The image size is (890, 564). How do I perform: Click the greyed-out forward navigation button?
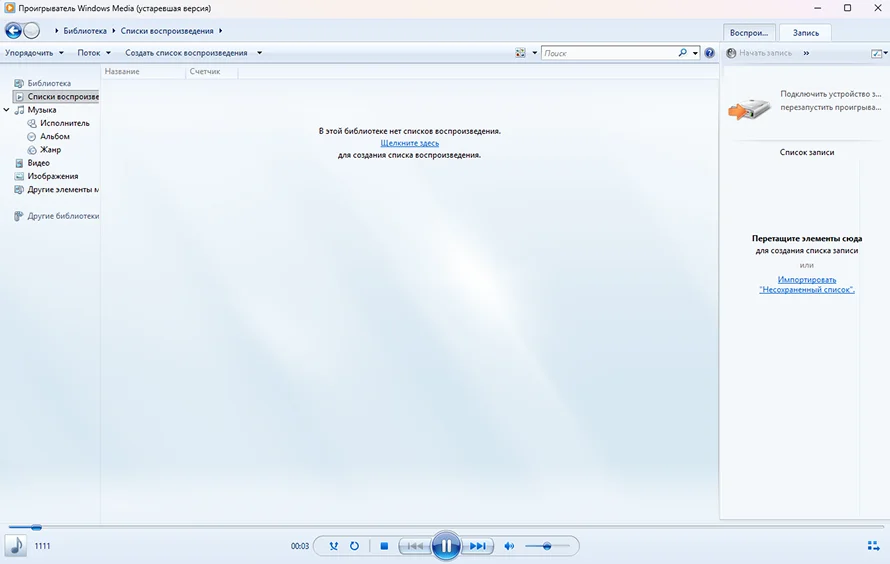tap(32, 31)
